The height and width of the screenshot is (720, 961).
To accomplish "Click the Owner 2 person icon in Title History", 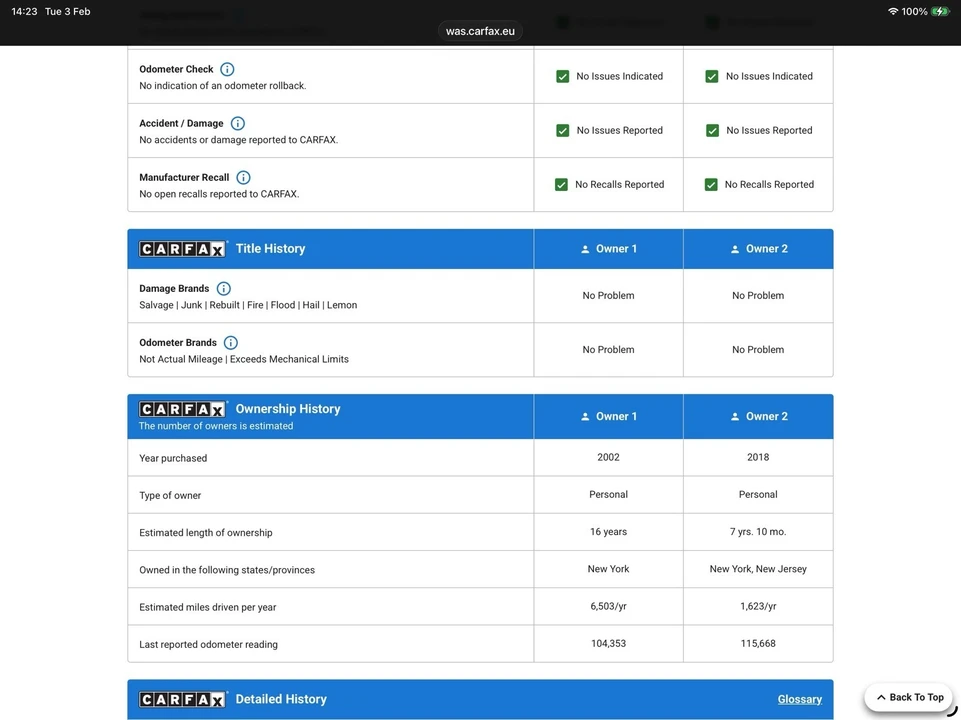I will (735, 249).
